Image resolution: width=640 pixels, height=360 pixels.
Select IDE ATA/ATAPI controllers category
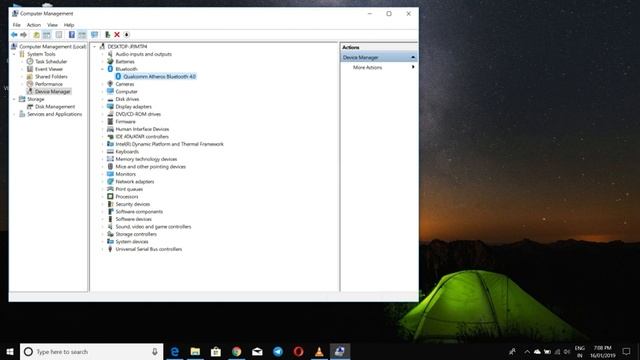(x=142, y=136)
